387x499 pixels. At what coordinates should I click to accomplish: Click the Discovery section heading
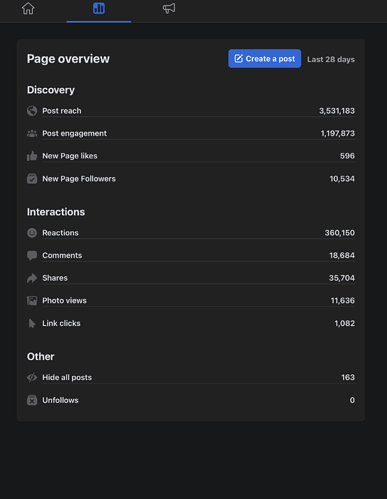pos(51,90)
